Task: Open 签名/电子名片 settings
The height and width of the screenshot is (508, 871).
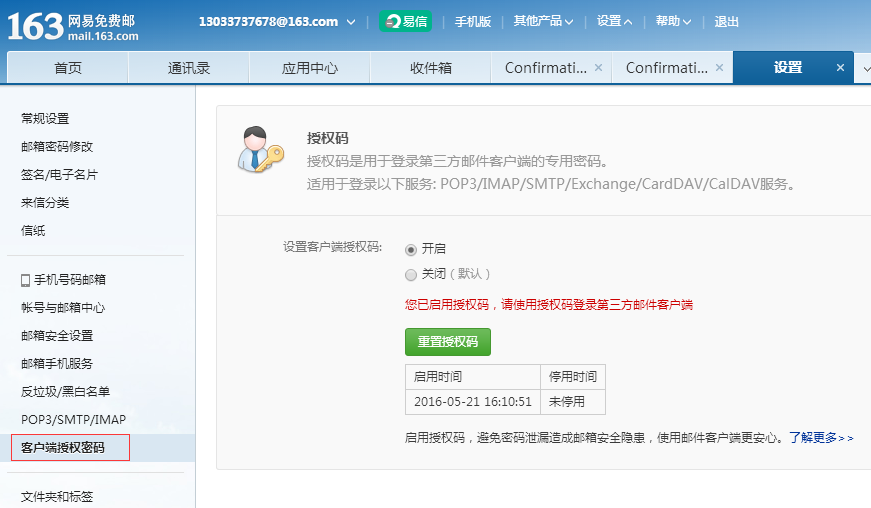Action: 59,174
